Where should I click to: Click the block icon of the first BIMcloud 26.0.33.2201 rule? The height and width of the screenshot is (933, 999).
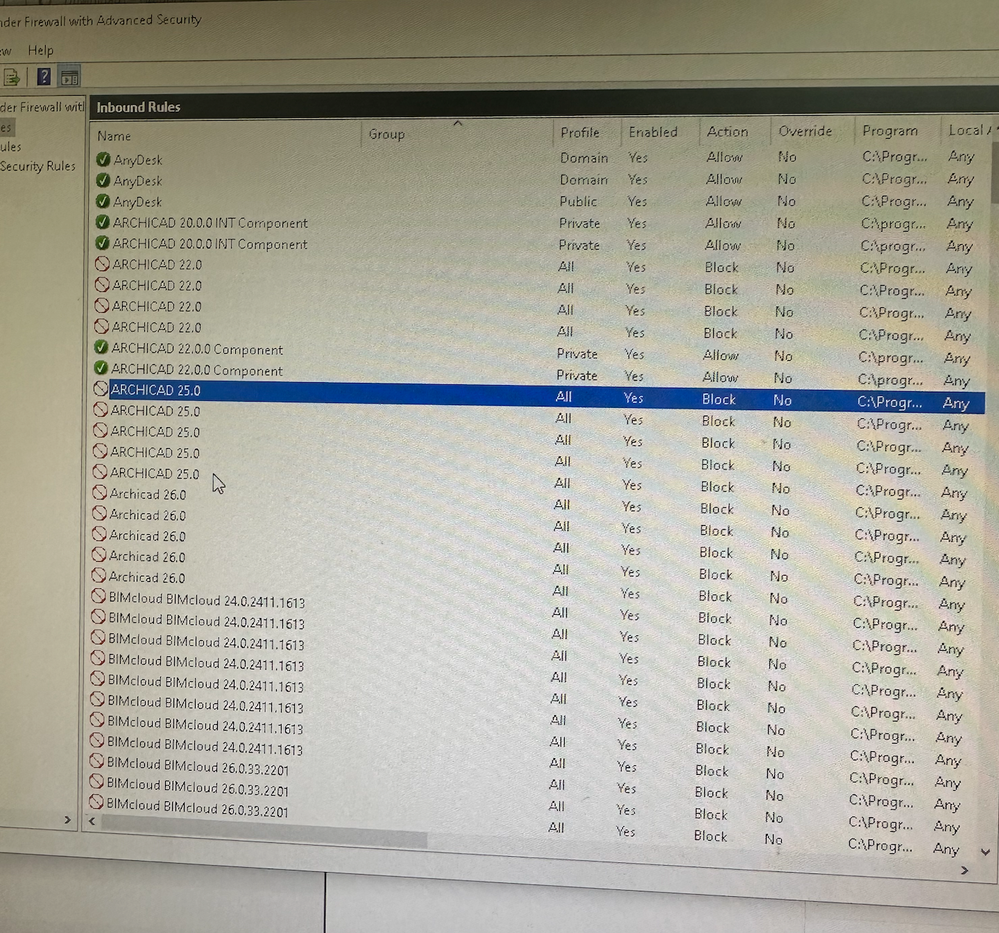(x=97, y=762)
